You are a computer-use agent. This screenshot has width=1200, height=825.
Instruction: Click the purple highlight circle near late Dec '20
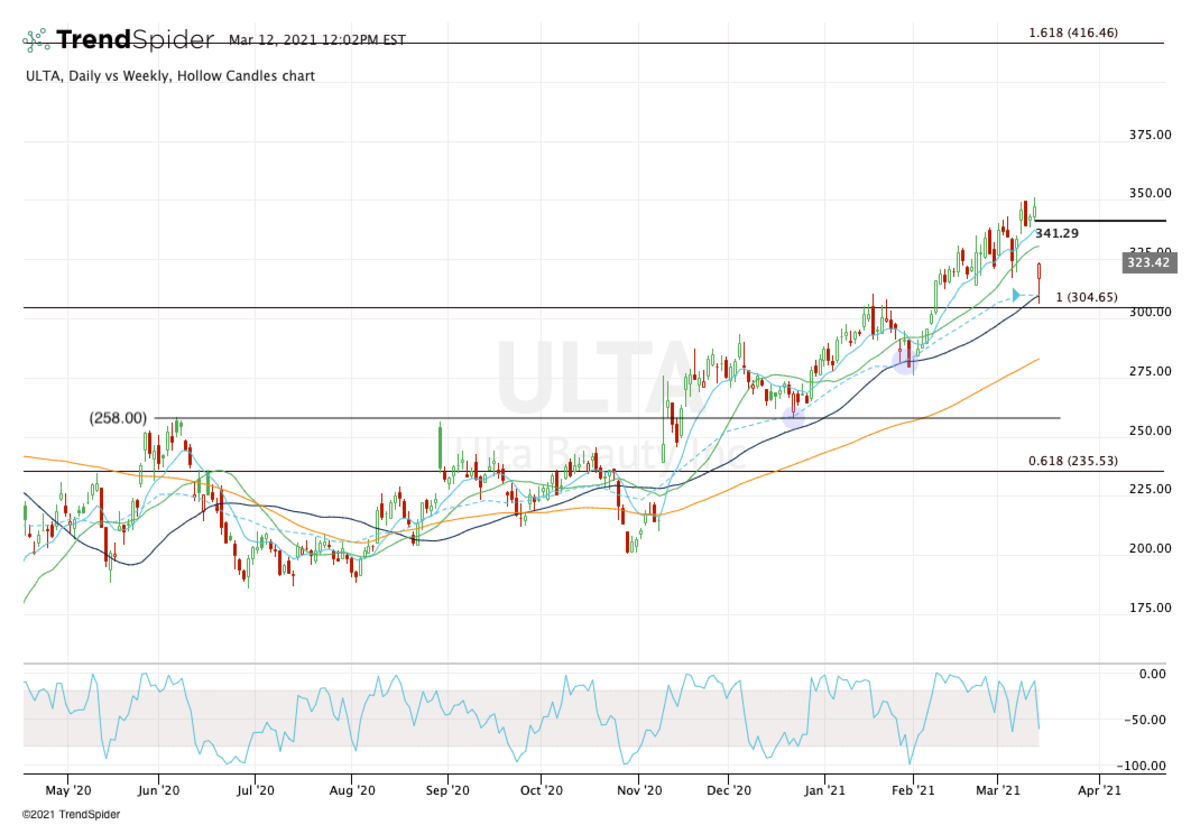coord(794,415)
